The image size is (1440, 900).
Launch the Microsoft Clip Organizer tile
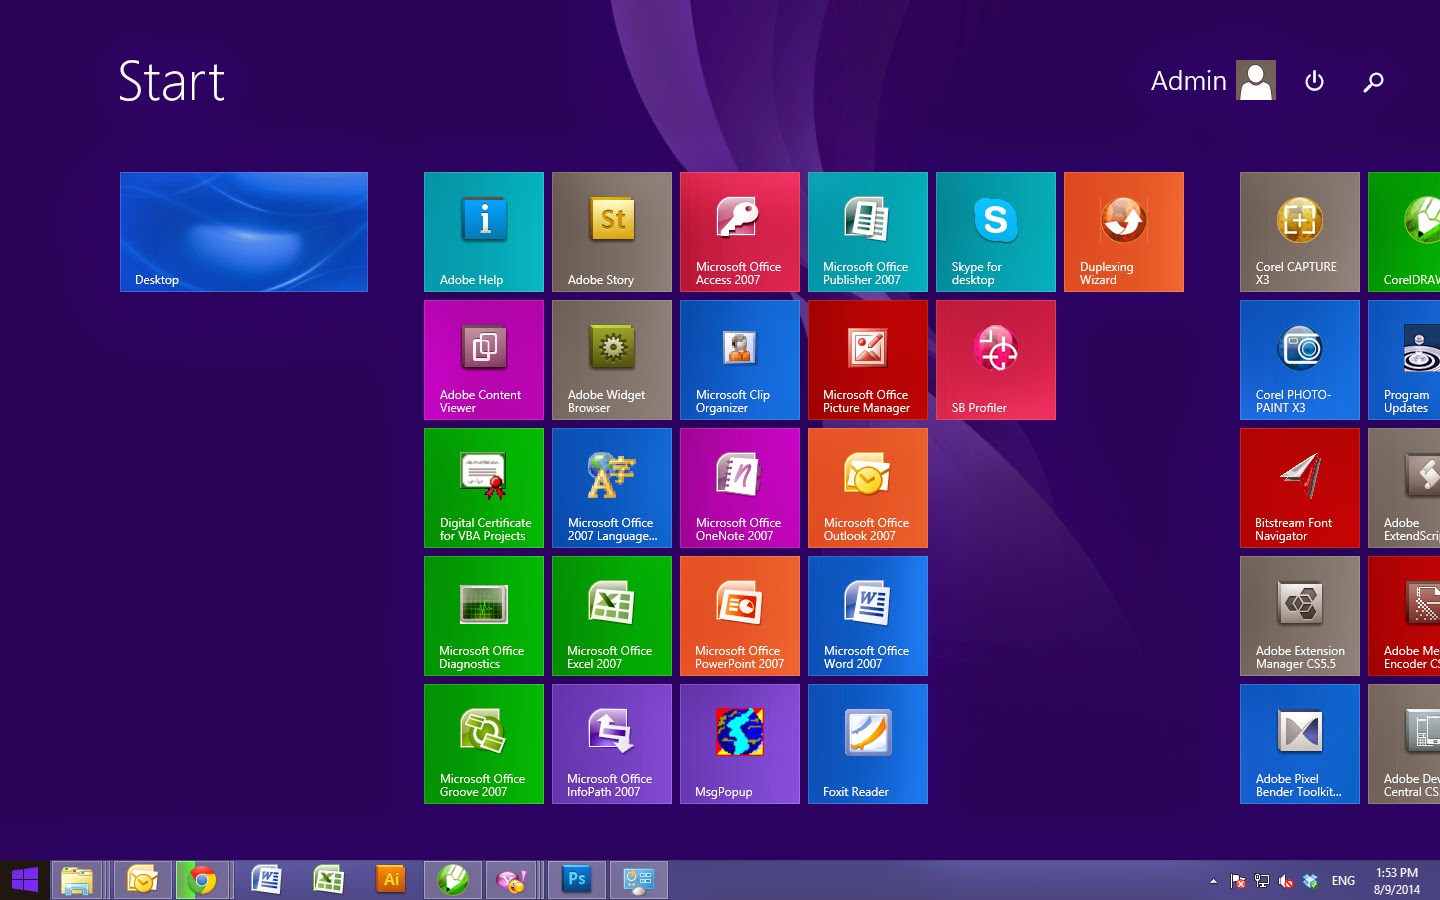point(740,360)
